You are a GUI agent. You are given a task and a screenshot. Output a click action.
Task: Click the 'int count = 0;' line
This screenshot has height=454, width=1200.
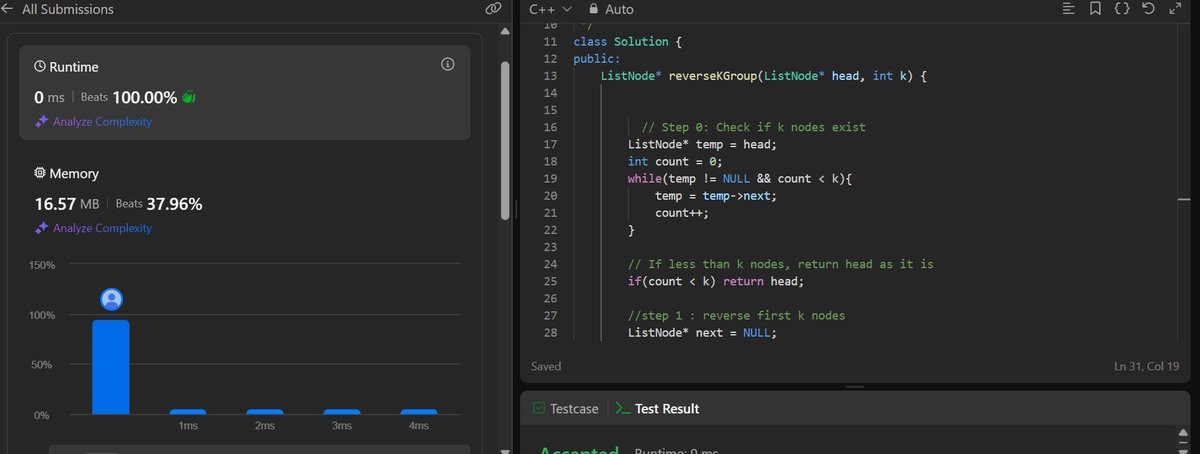pyautogui.click(x=675, y=161)
